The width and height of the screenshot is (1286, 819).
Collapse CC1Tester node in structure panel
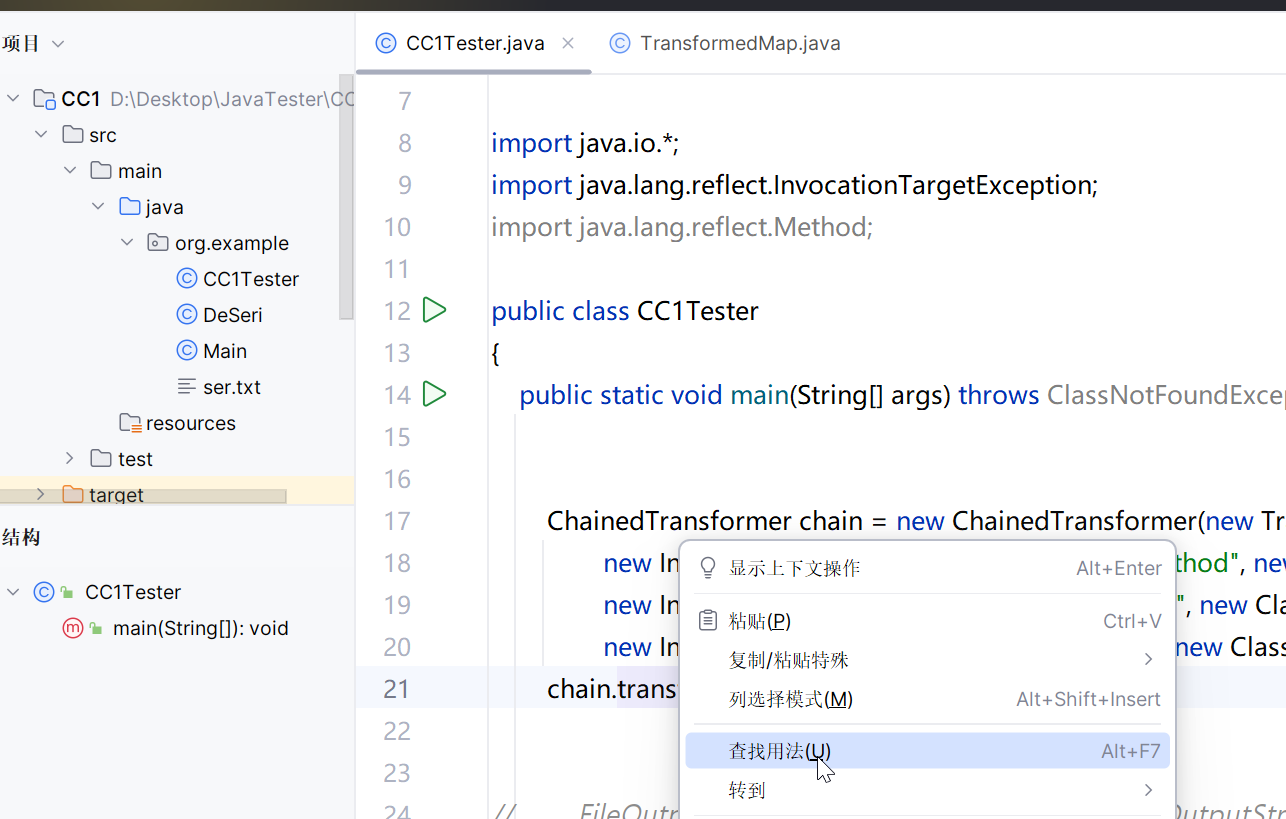click(13, 592)
